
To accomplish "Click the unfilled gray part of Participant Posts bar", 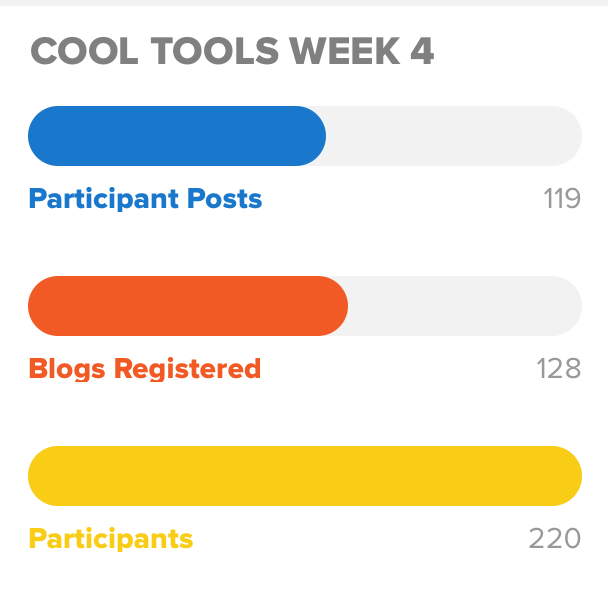I will click(454, 136).
